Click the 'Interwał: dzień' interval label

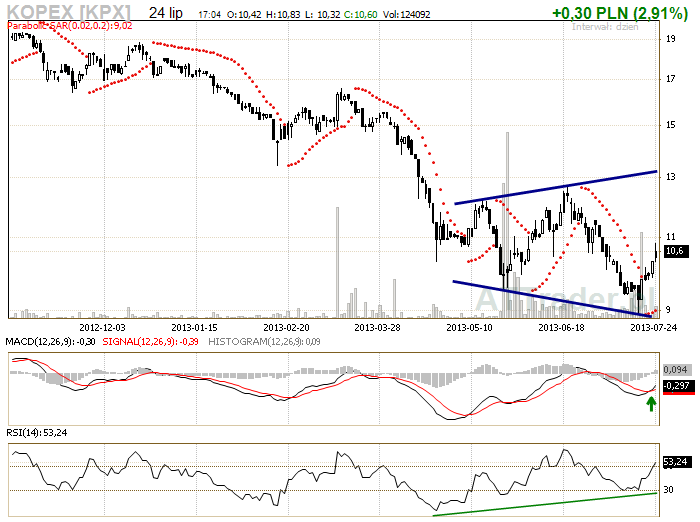click(x=605, y=26)
